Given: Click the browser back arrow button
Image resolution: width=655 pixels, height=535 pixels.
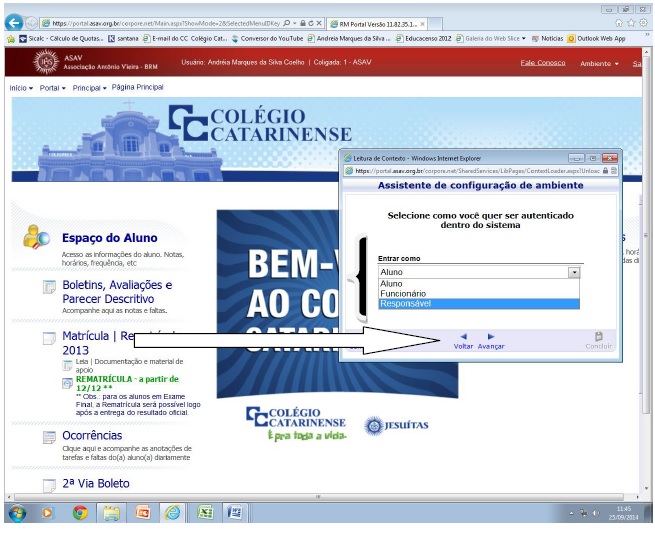Looking at the screenshot, I should pyautogui.click(x=14, y=23).
